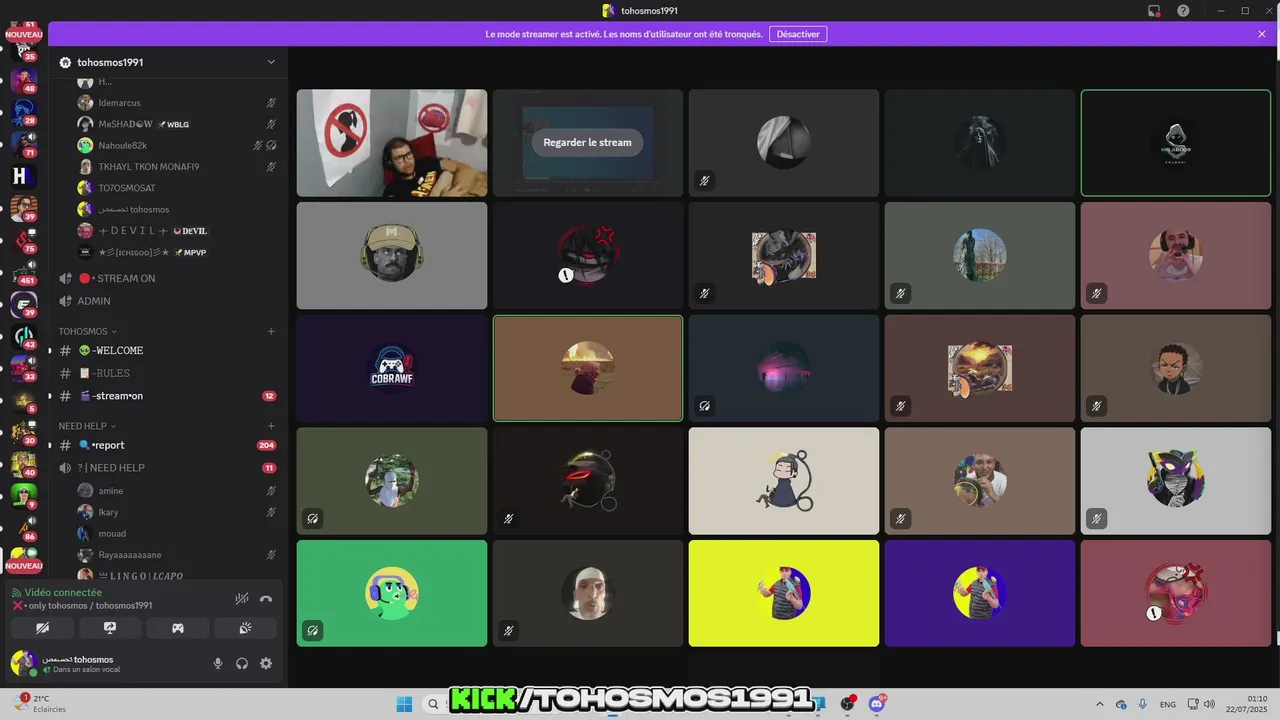Select user TKHAYL TKON MONAFI9
This screenshot has height=720, width=1280.
click(177, 167)
